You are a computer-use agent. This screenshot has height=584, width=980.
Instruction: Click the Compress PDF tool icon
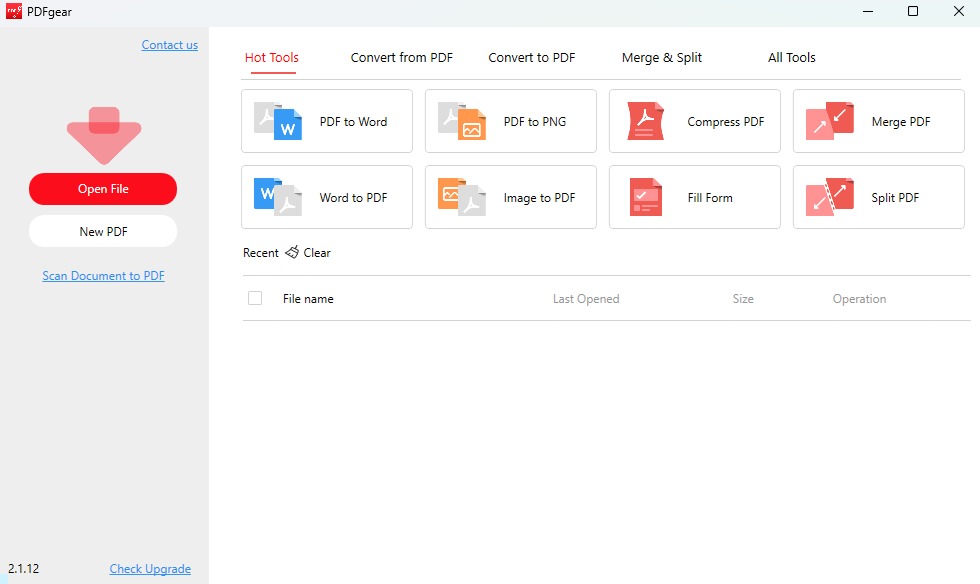(x=645, y=121)
